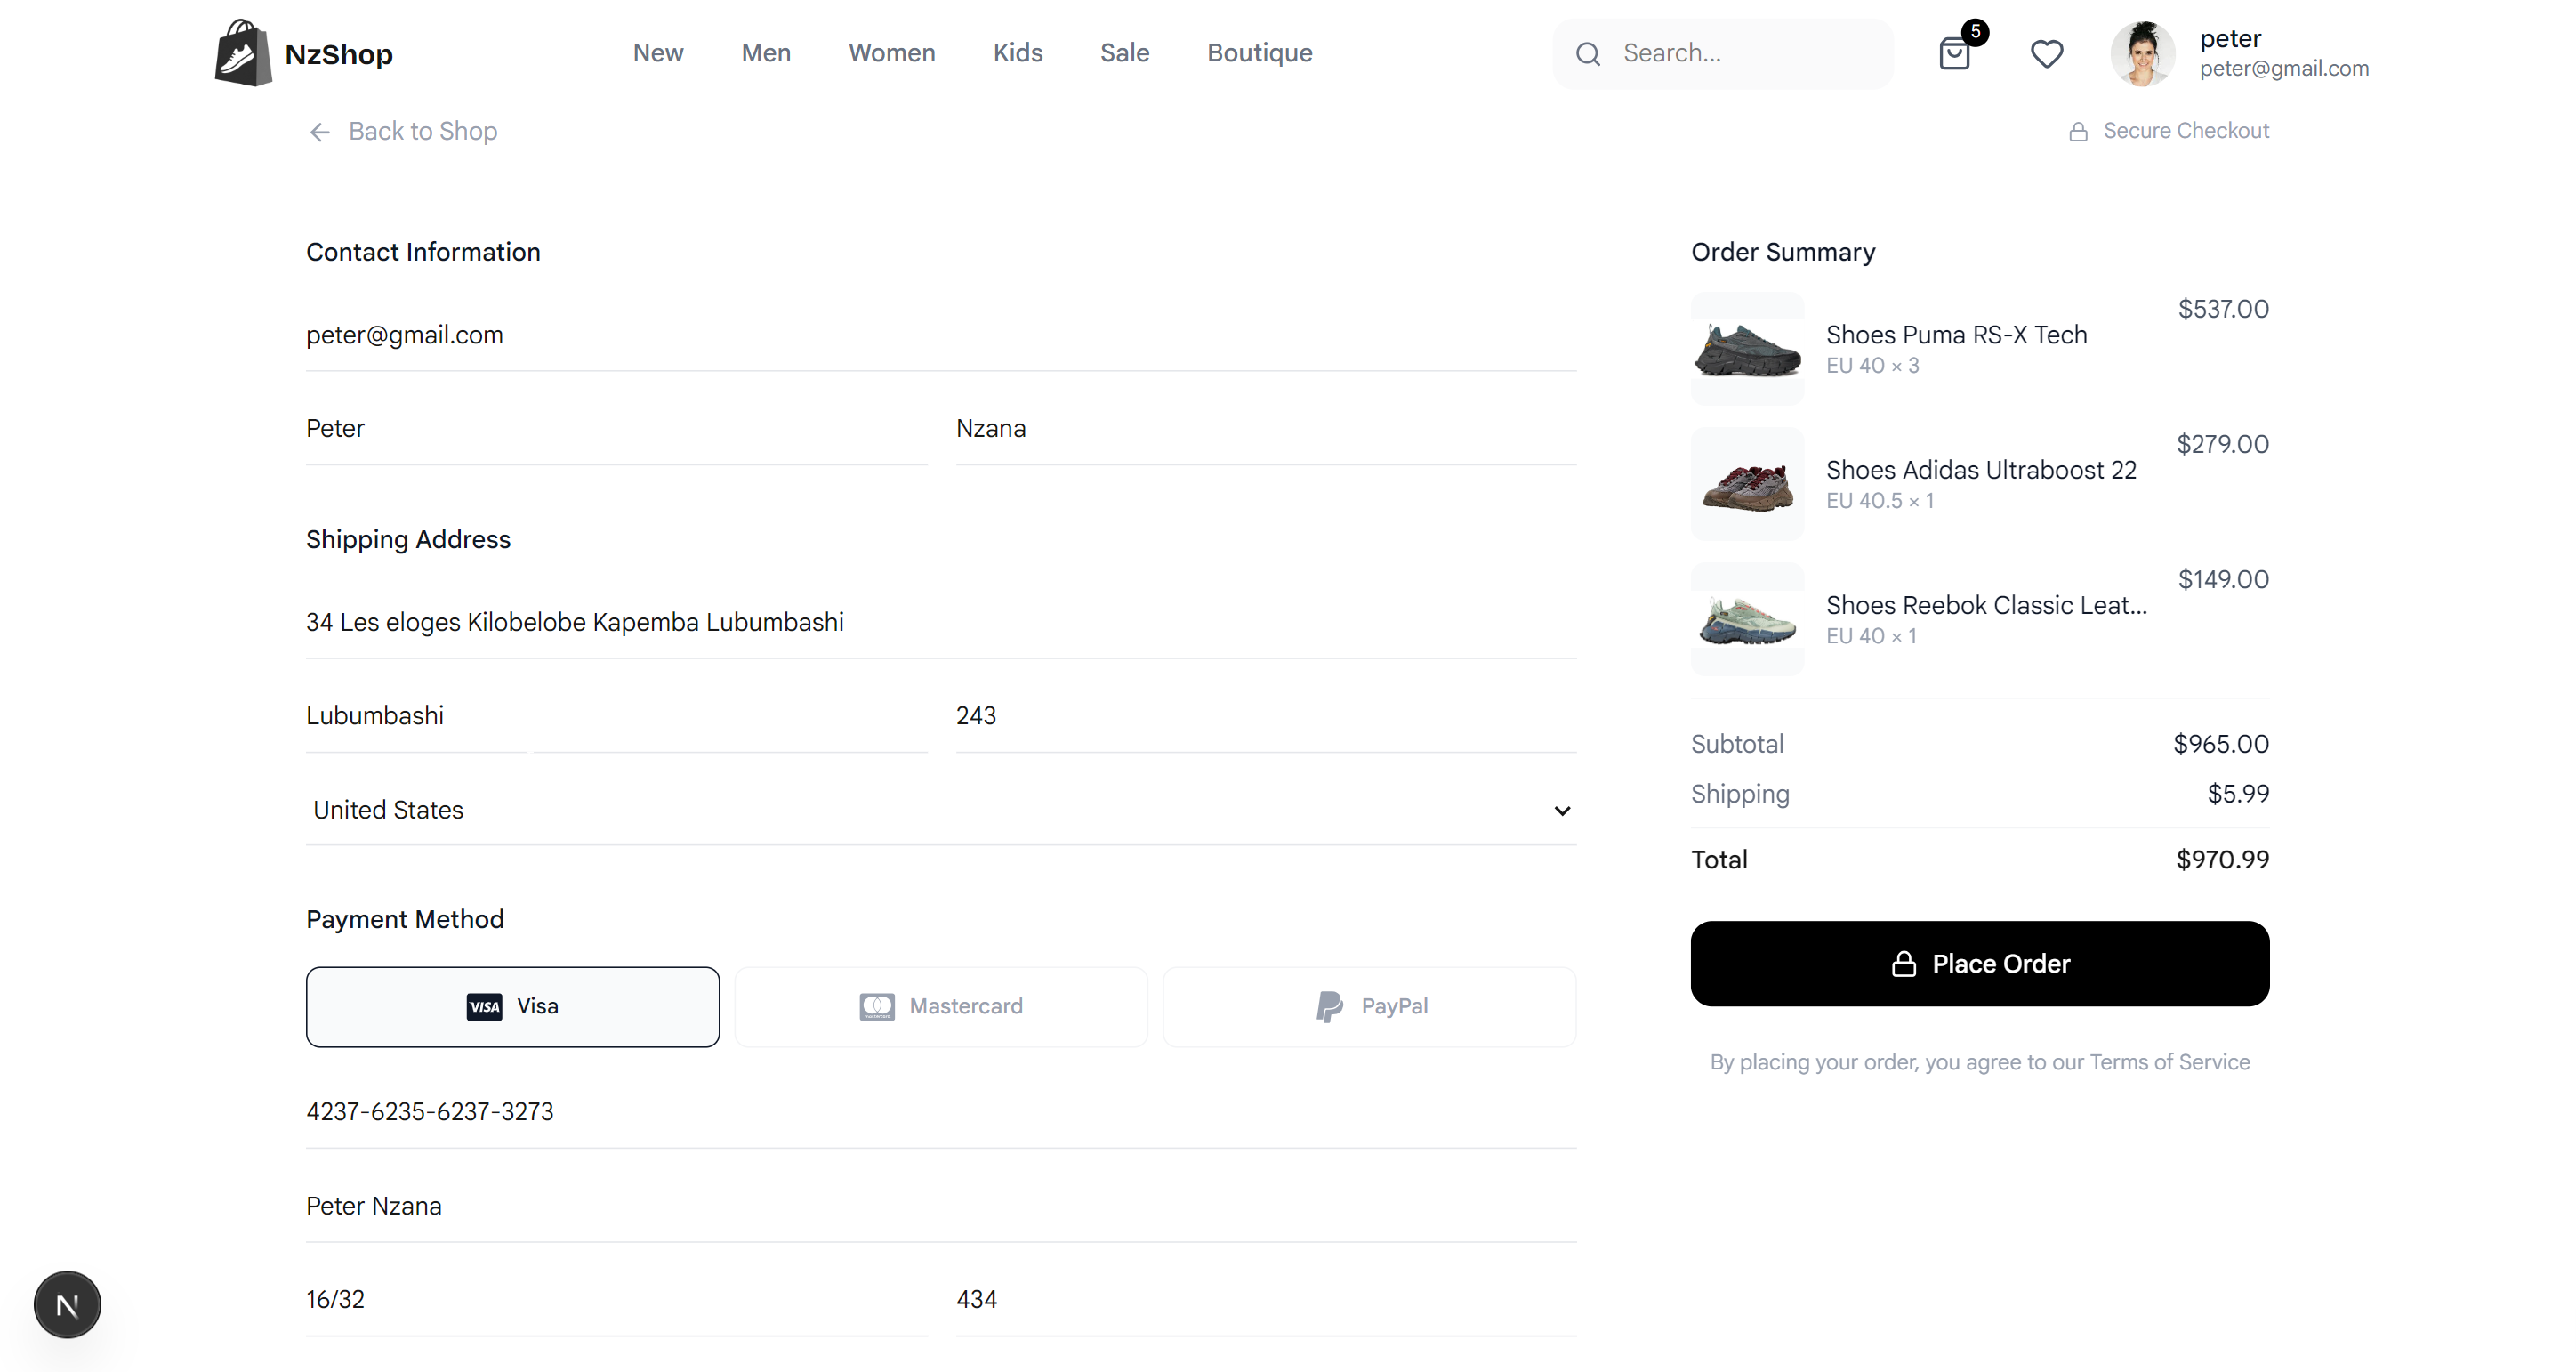Open the Women category
This screenshot has width=2576, height=1372.
[x=892, y=53]
